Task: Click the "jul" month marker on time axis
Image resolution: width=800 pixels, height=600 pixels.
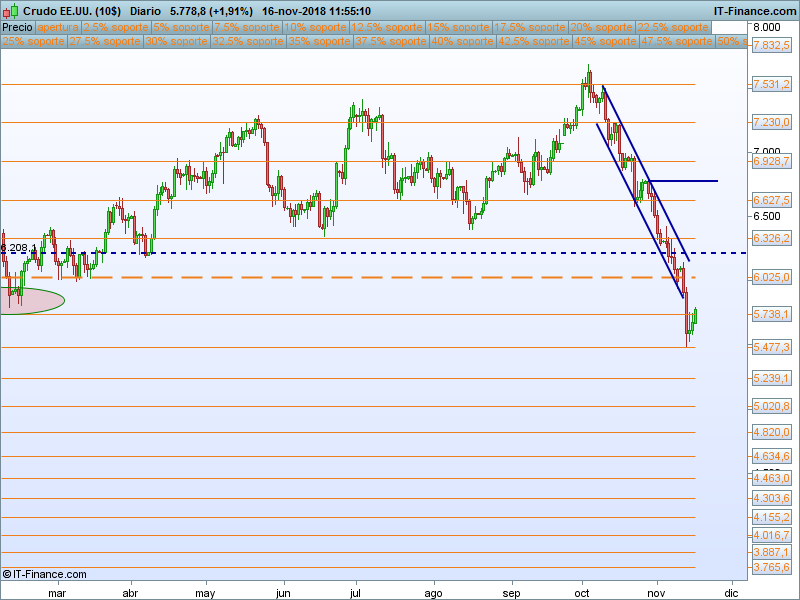Action: 357,592
